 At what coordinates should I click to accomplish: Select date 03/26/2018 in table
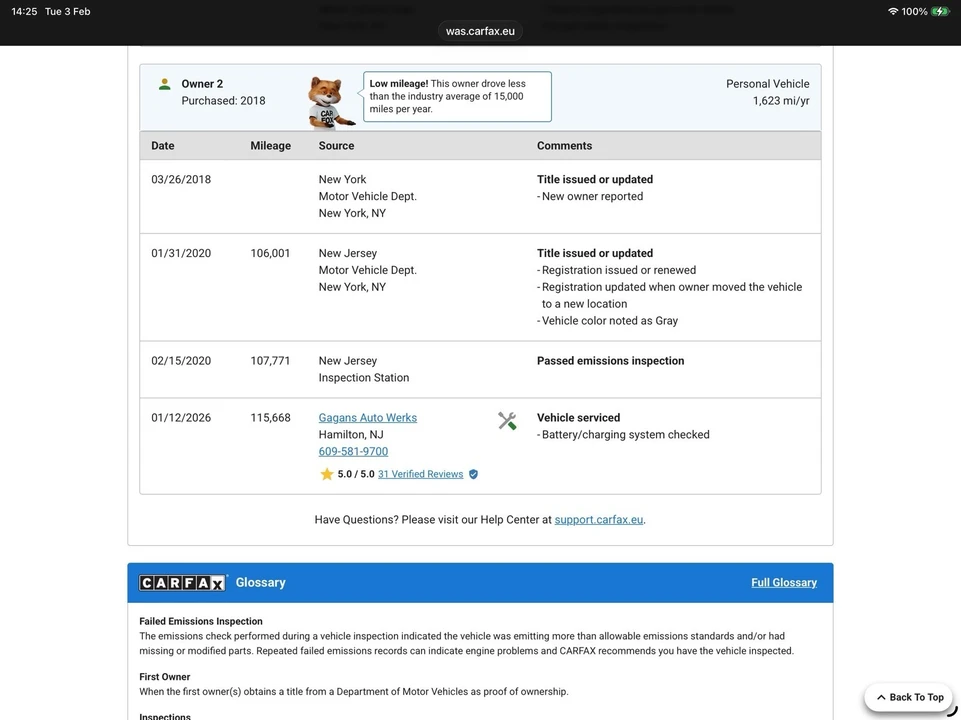[x=181, y=179]
